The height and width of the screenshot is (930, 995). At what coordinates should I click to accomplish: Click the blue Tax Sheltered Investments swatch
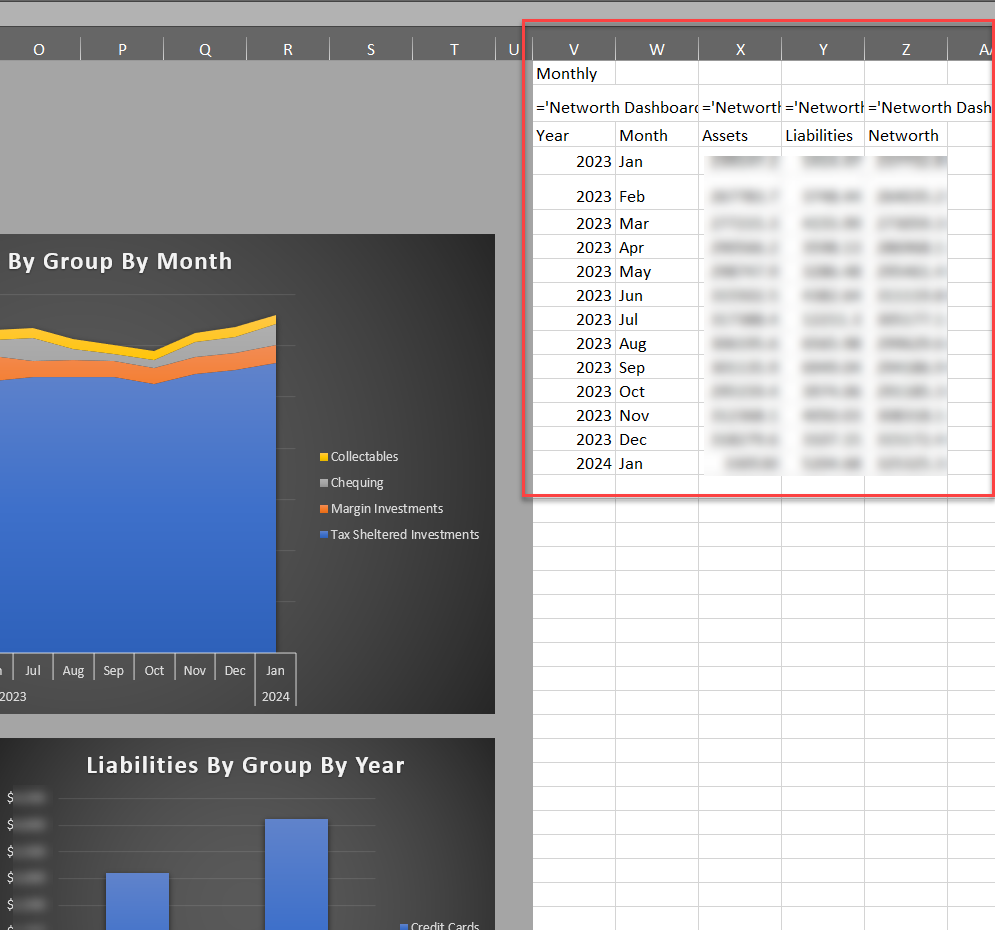tap(324, 535)
